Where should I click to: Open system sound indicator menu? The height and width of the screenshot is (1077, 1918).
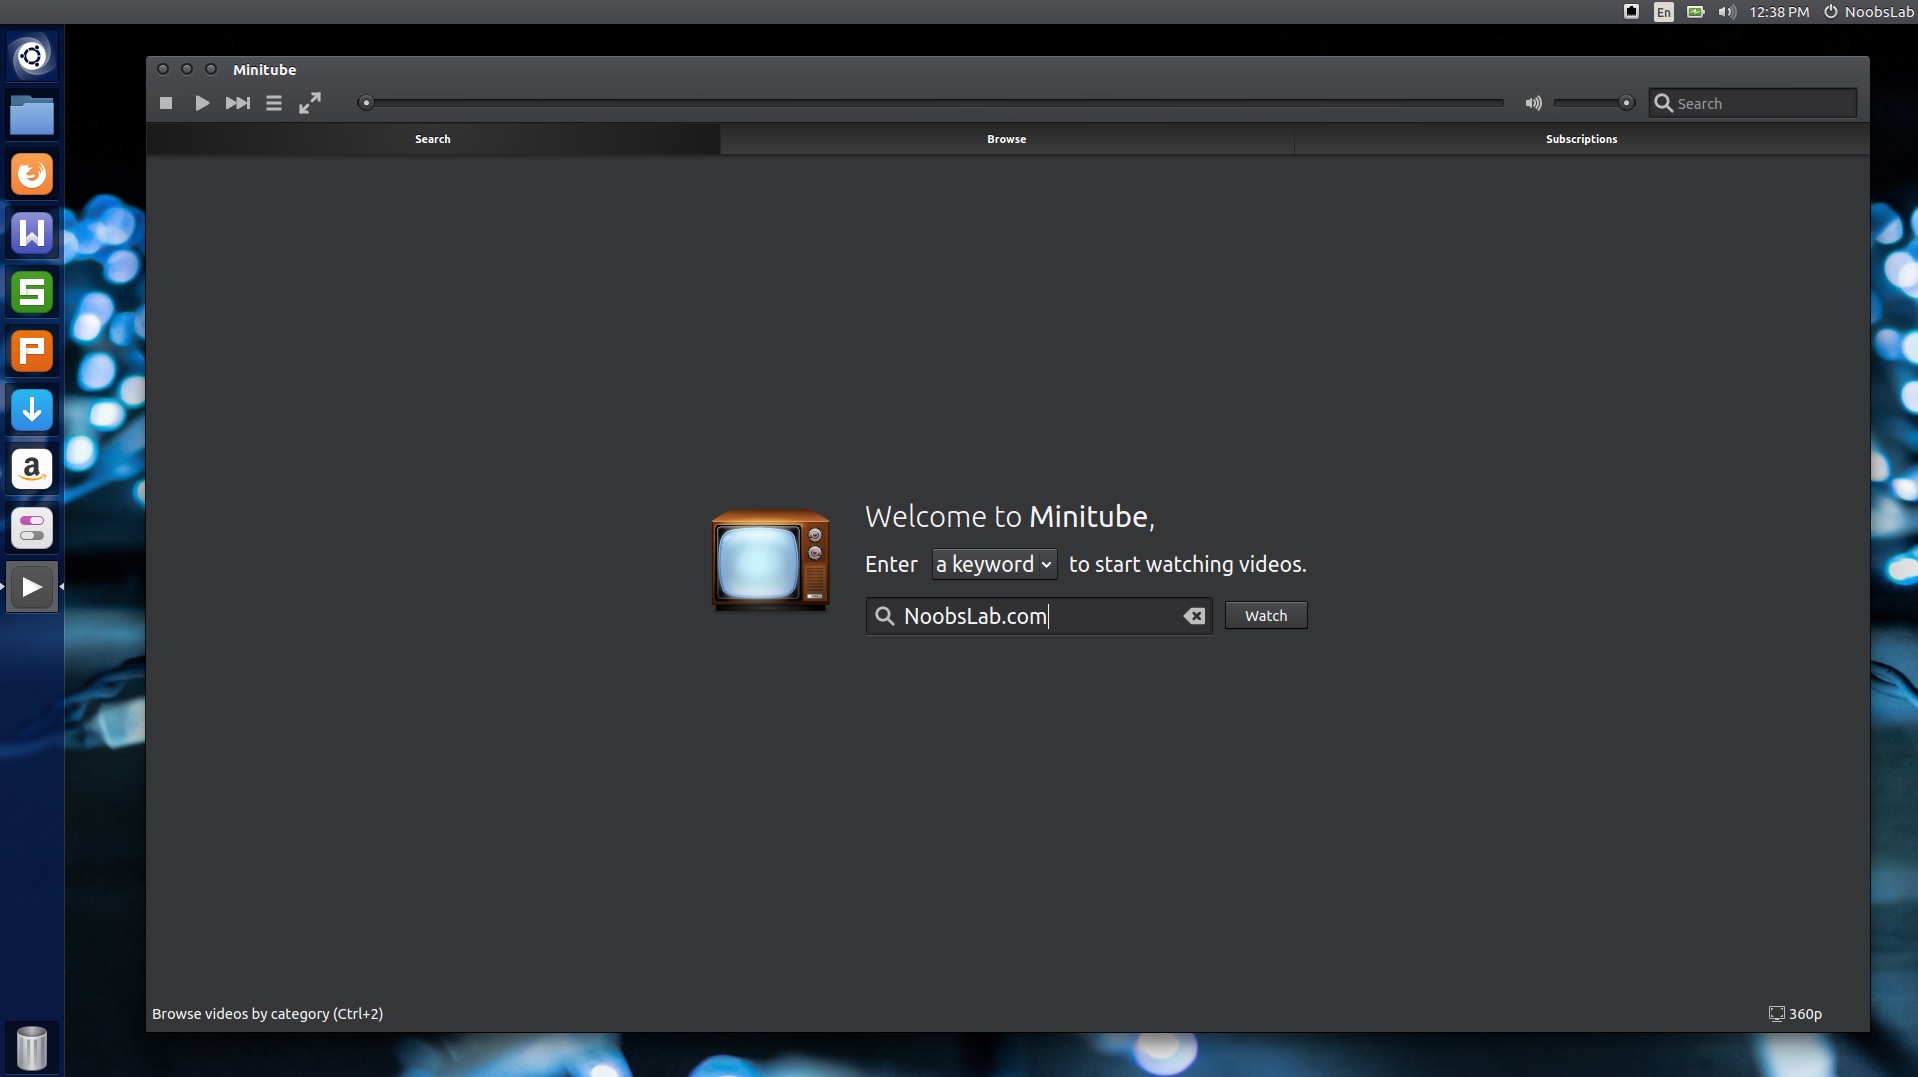[x=1727, y=12]
